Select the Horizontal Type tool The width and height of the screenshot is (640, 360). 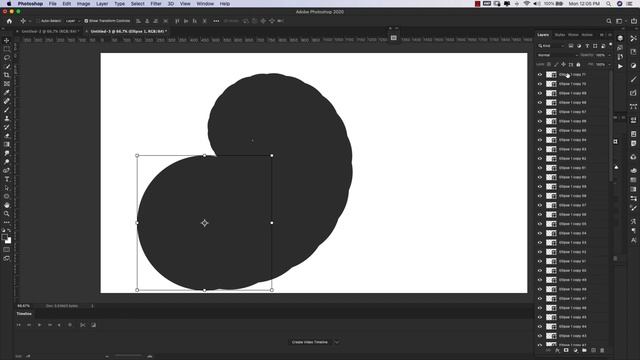coord(7,179)
